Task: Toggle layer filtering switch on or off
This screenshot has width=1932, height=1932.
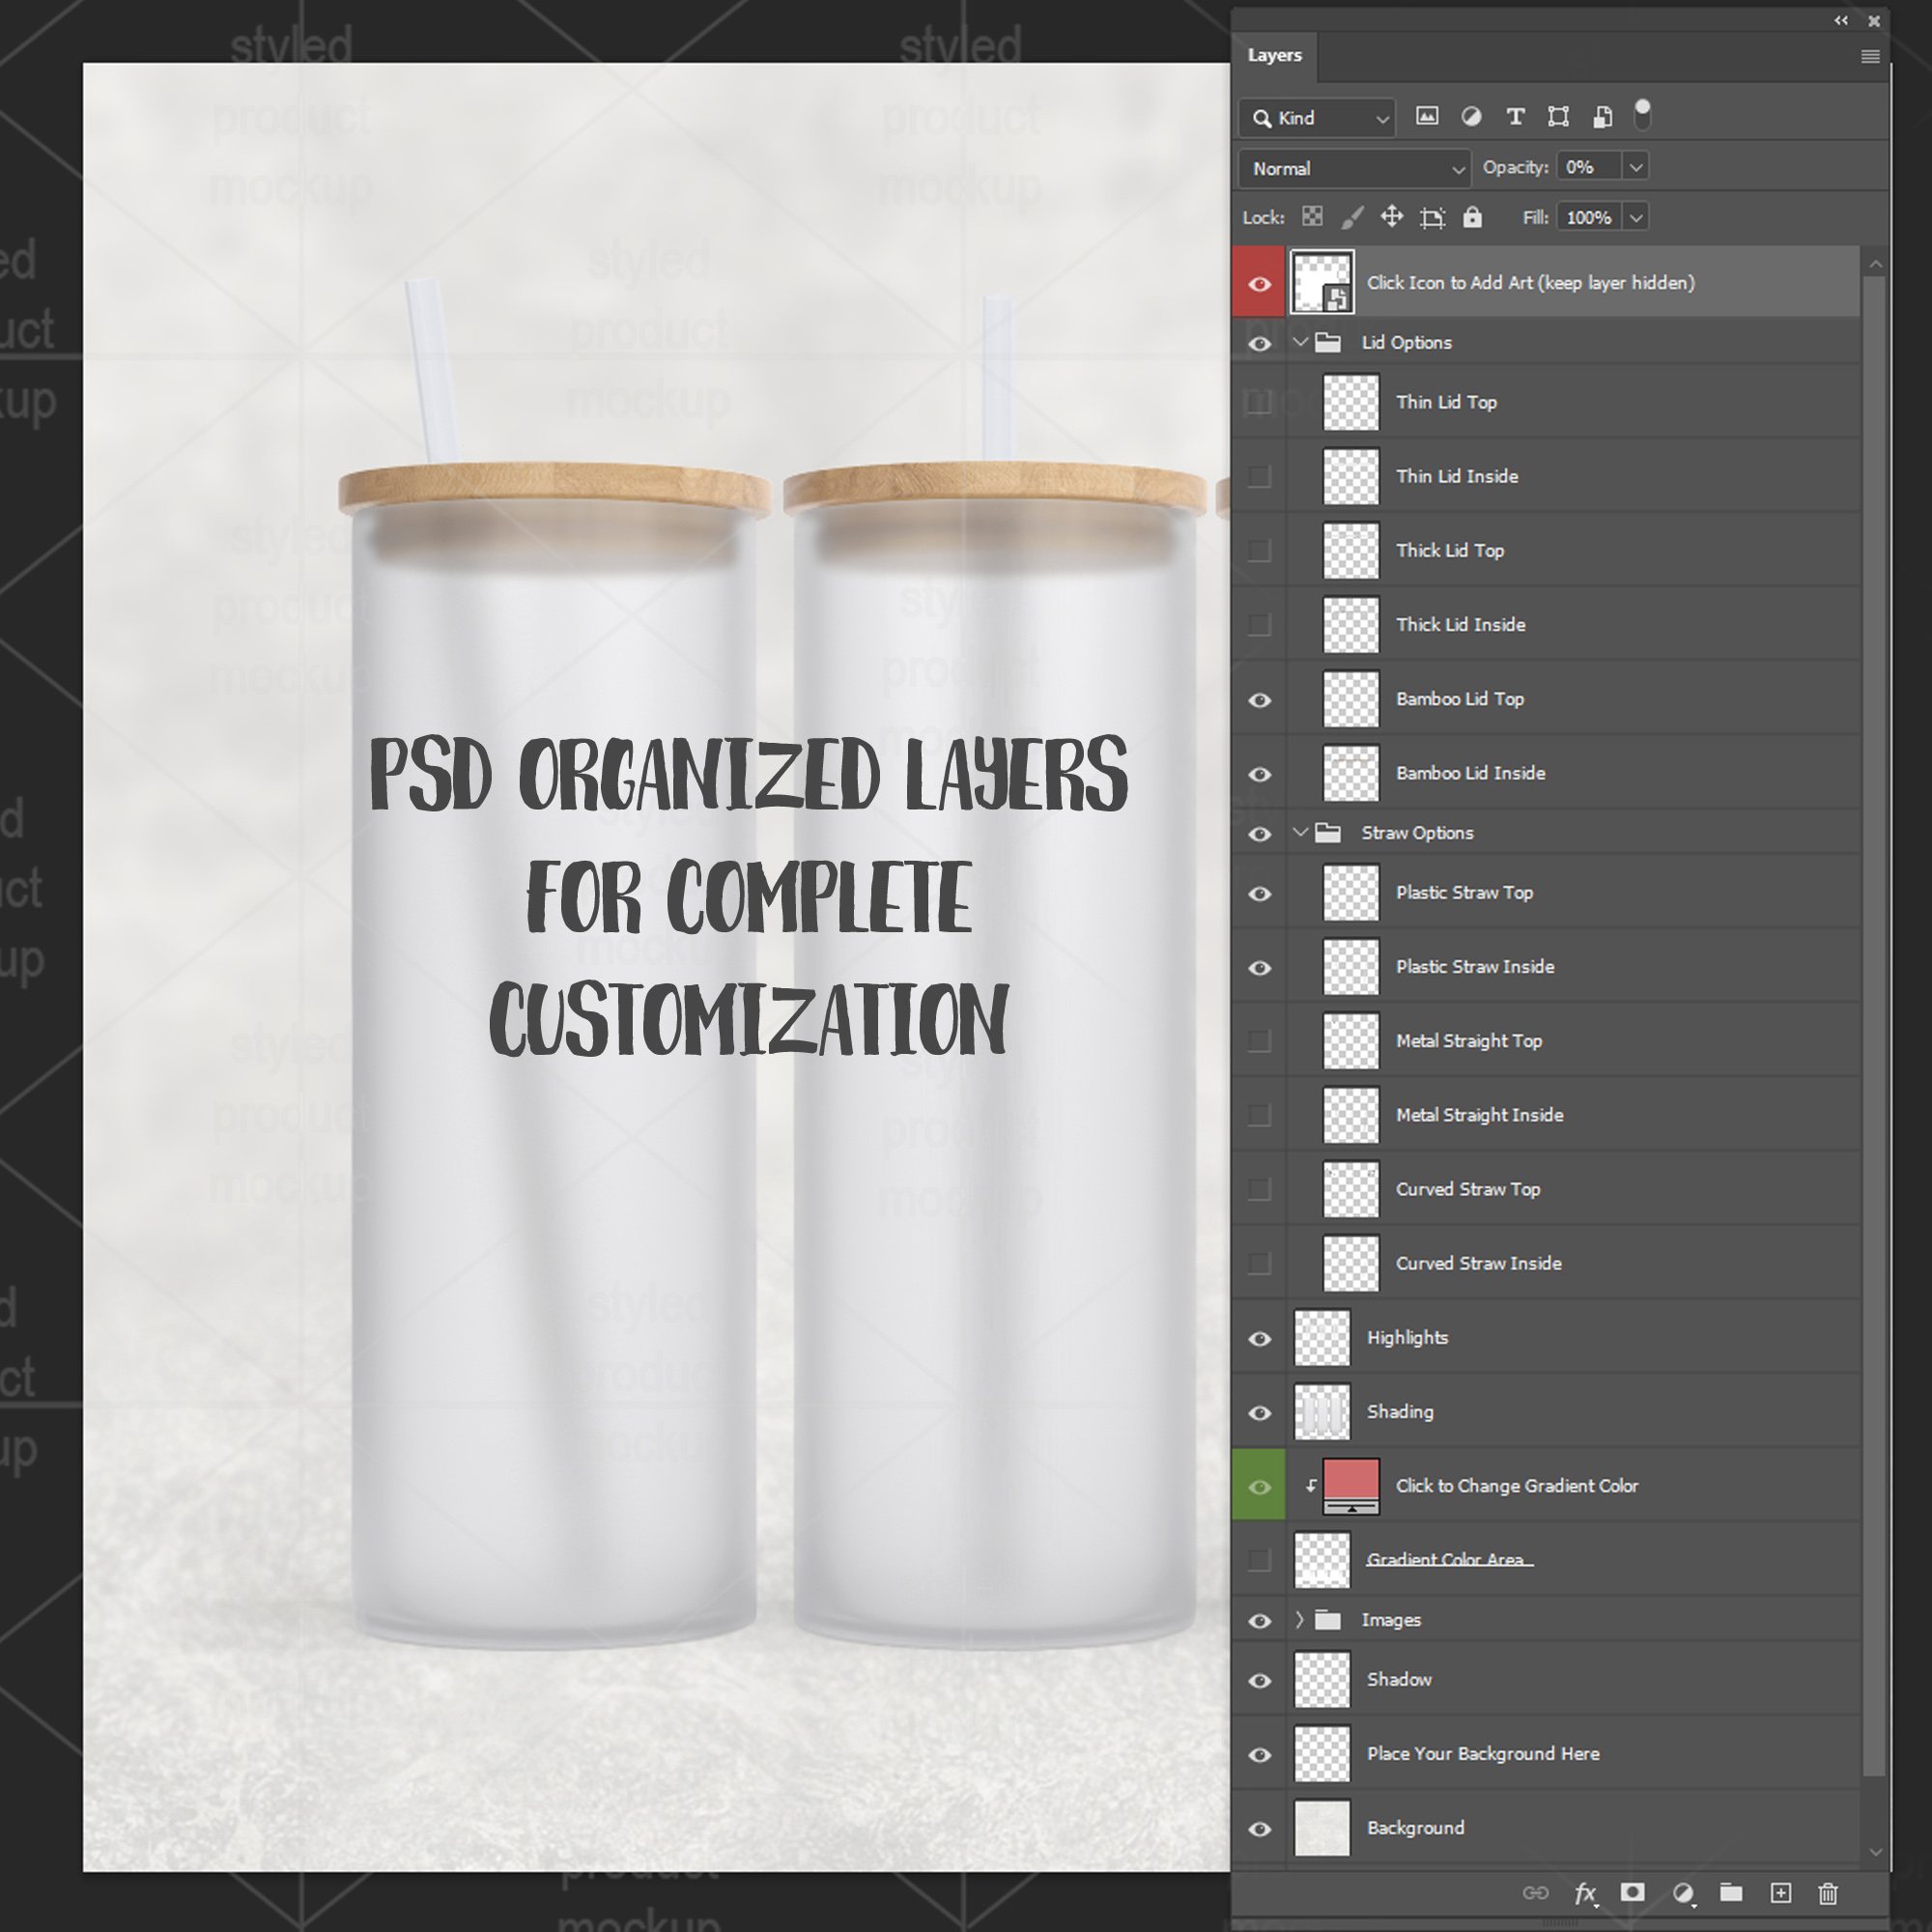Action: tap(1642, 115)
